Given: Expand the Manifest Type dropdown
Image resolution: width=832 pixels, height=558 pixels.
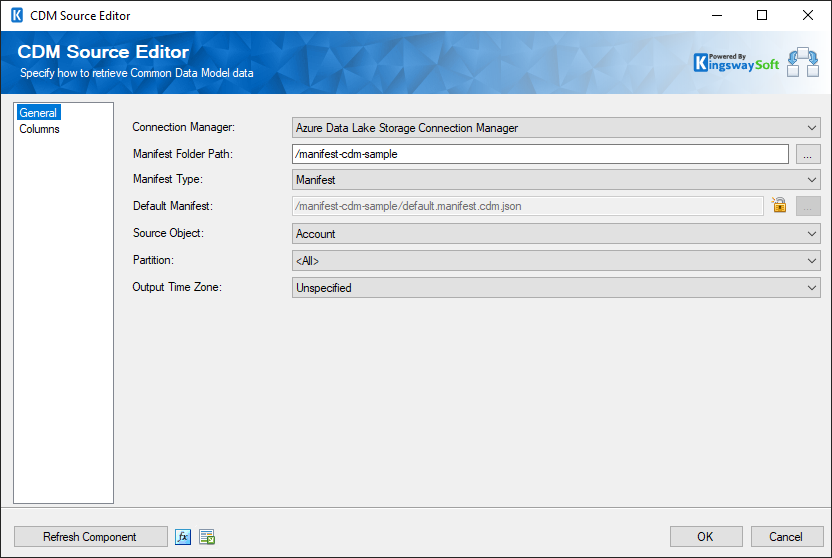Looking at the screenshot, I should coord(556,180).
